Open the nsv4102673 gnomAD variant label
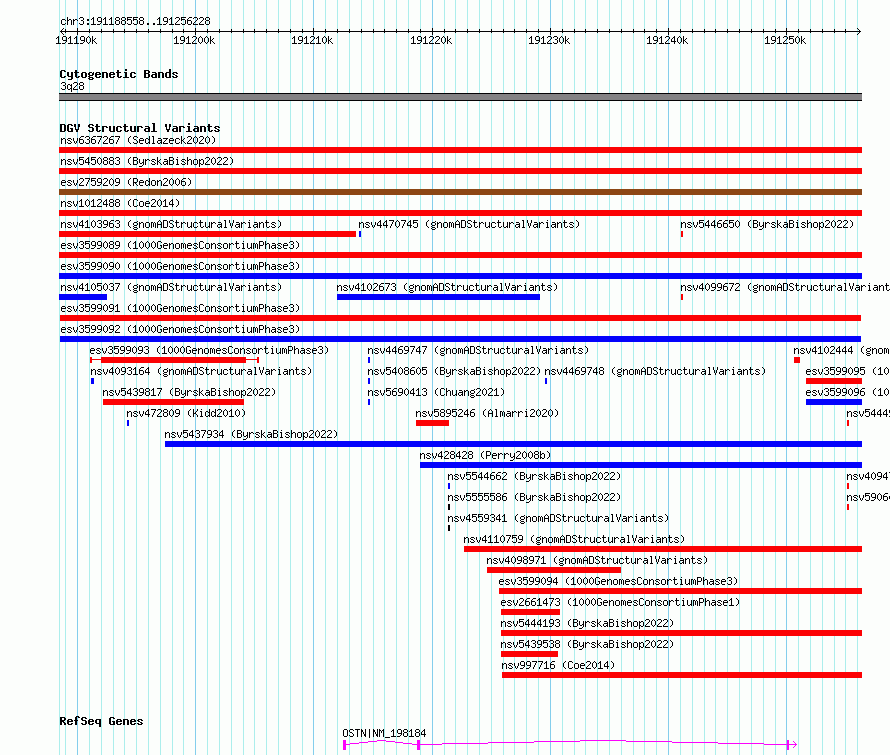The image size is (890, 755). pyautogui.click(x=447, y=287)
